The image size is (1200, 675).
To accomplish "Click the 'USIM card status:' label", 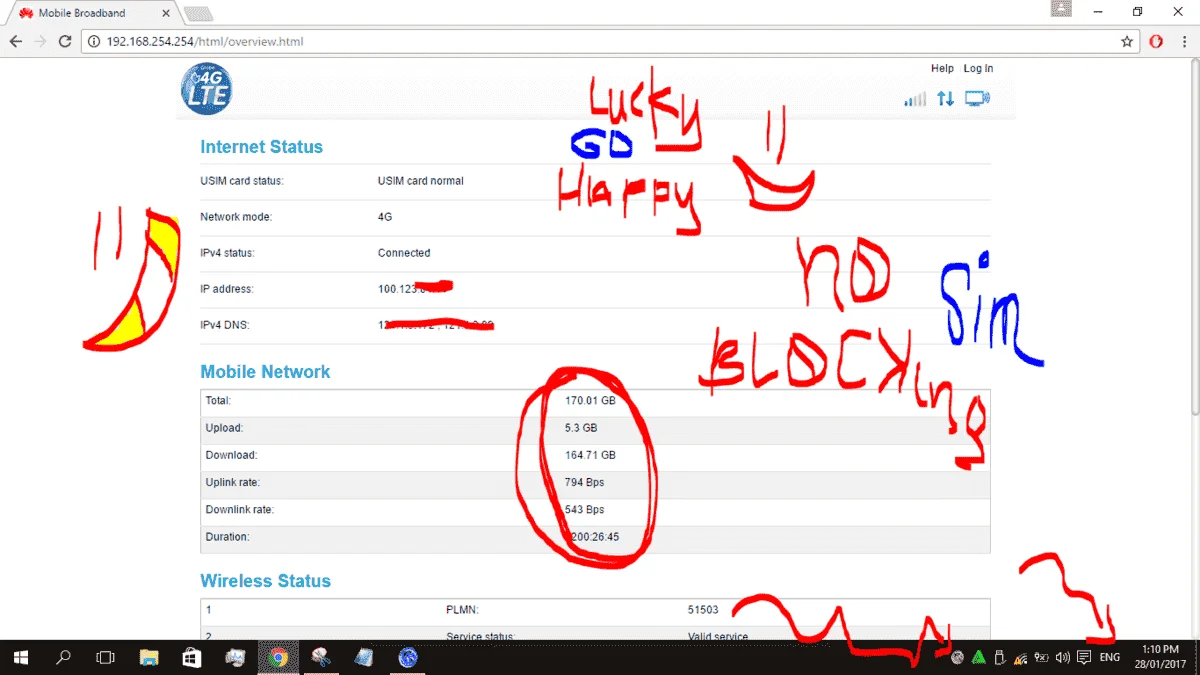I will (242, 181).
